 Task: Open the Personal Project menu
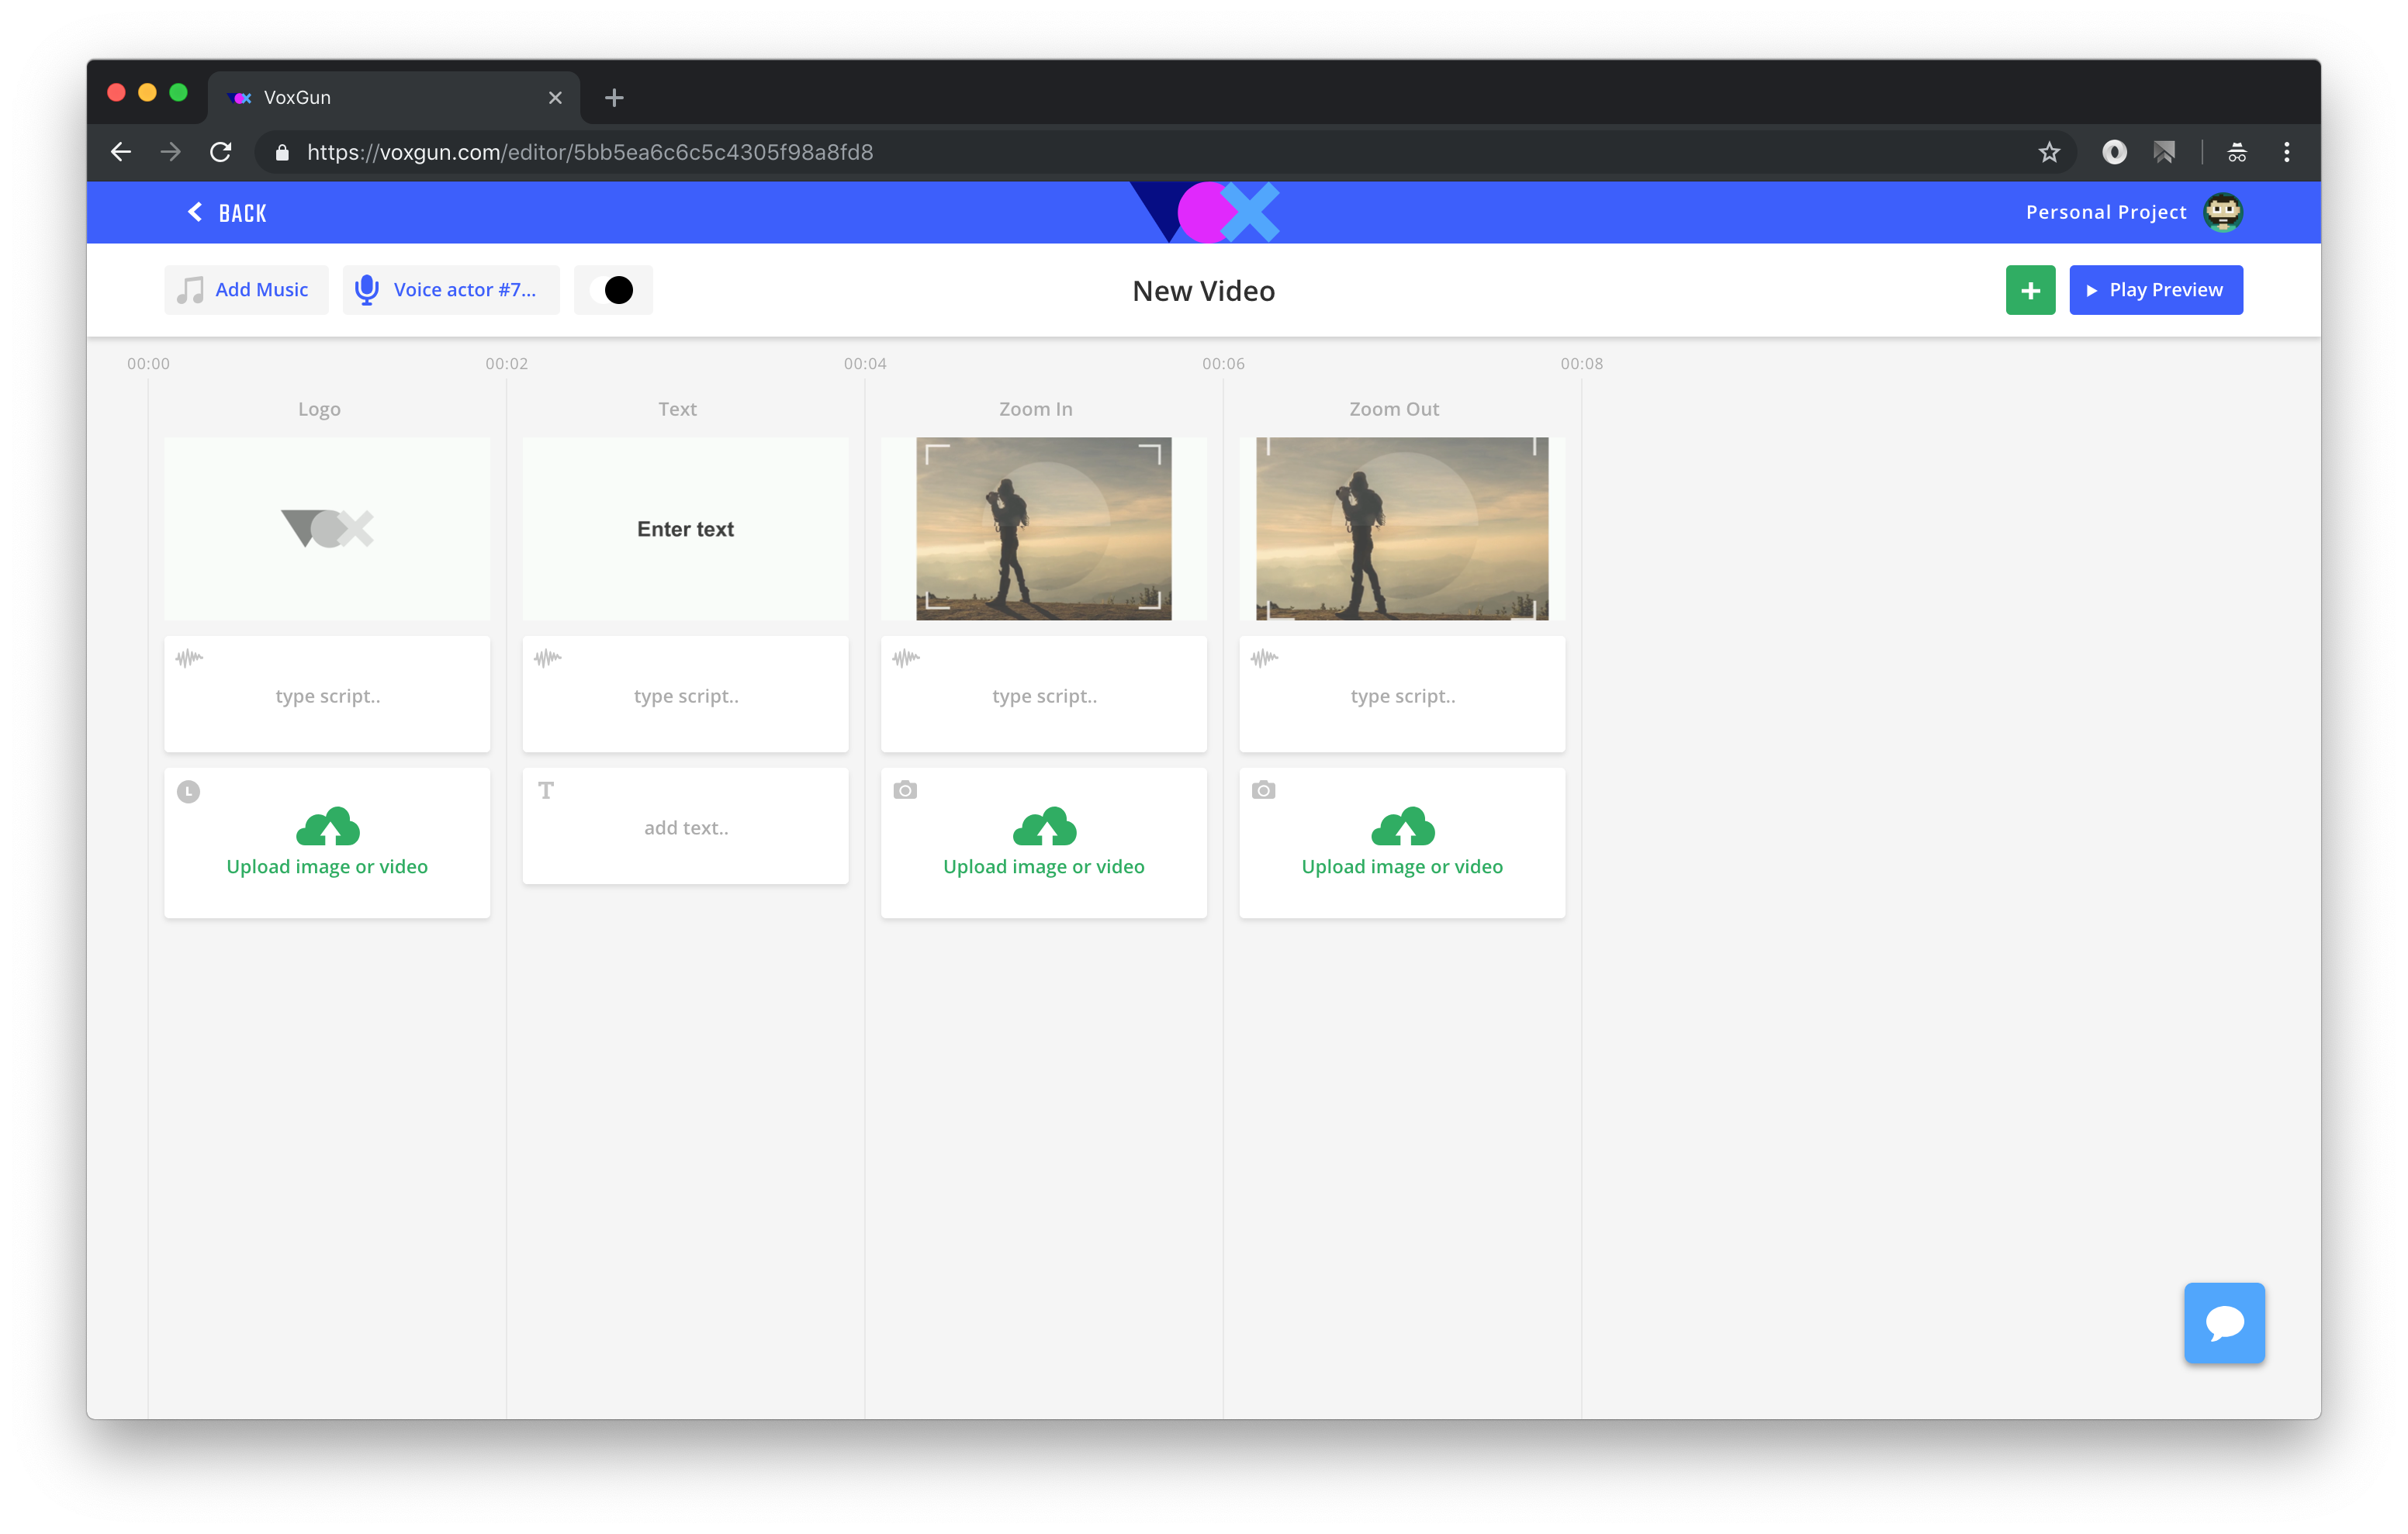(x=2105, y=212)
